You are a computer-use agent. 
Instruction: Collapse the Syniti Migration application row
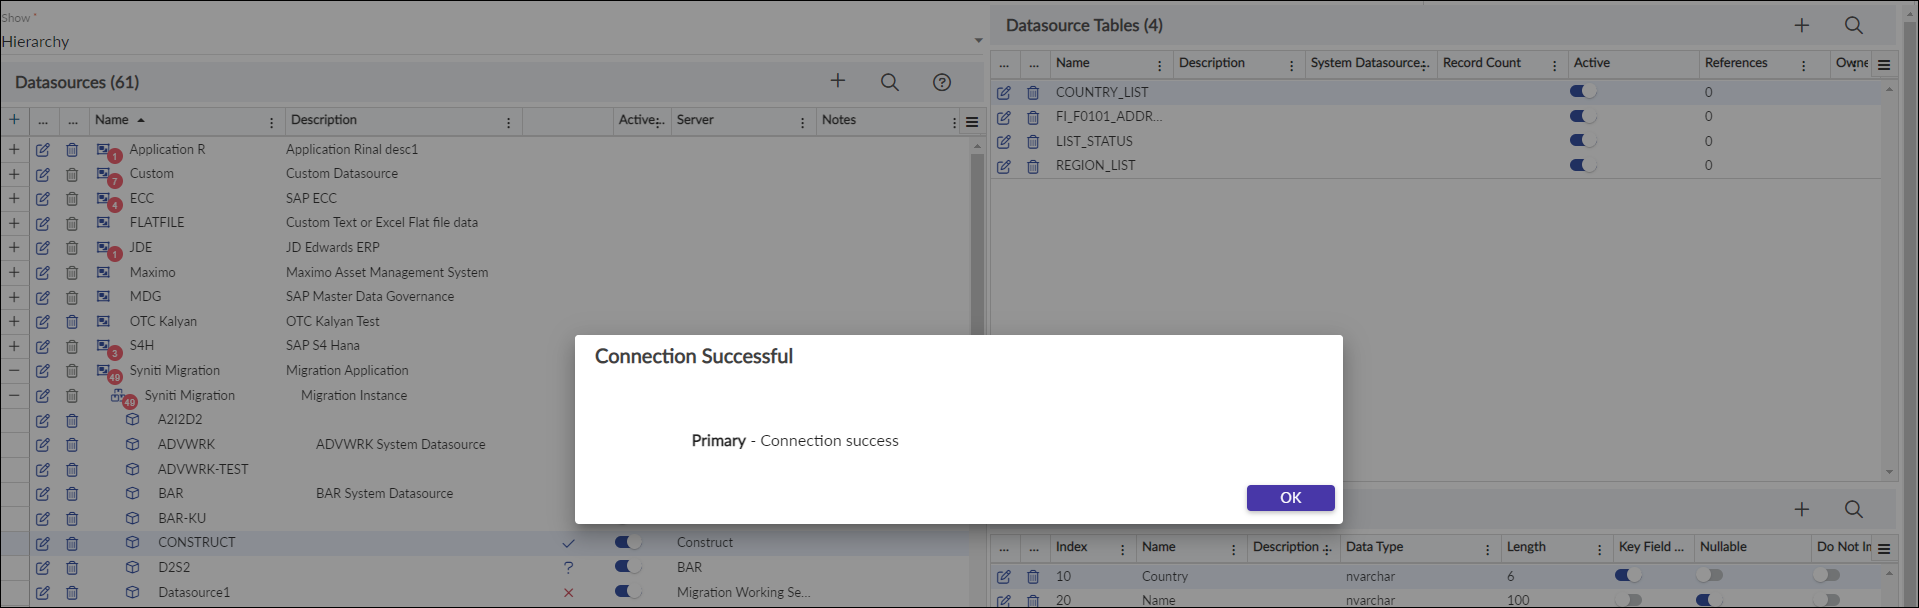pos(14,370)
